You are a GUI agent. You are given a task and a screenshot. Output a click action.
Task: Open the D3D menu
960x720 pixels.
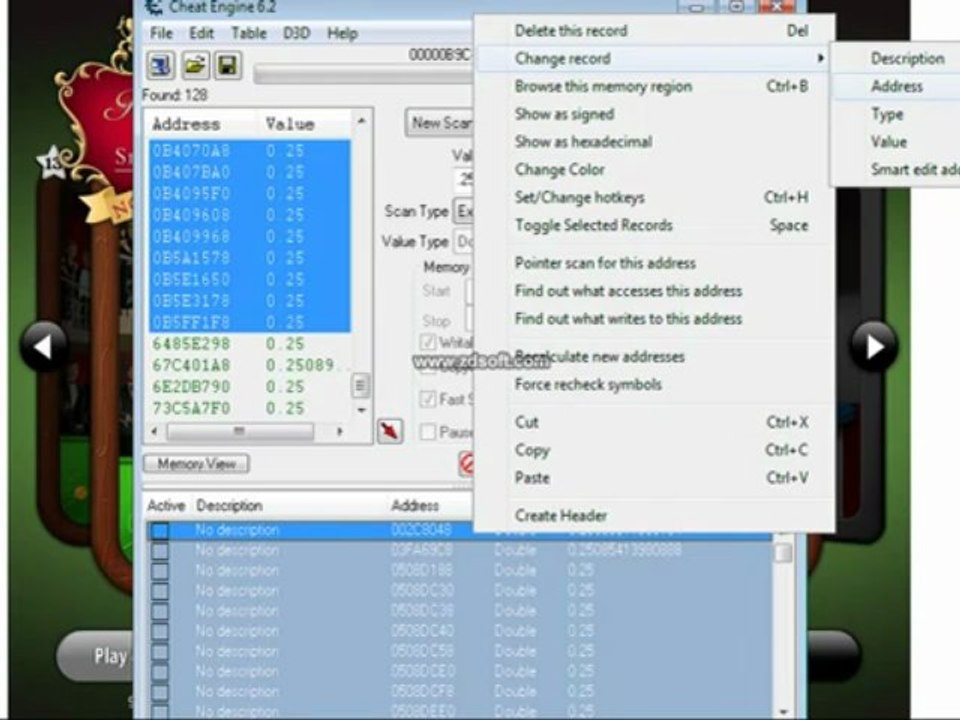[296, 33]
